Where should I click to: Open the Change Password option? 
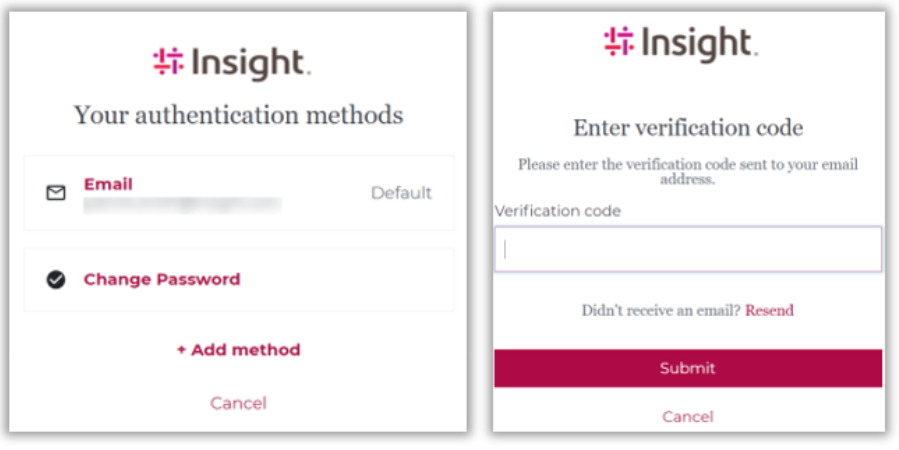pos(162,280)
